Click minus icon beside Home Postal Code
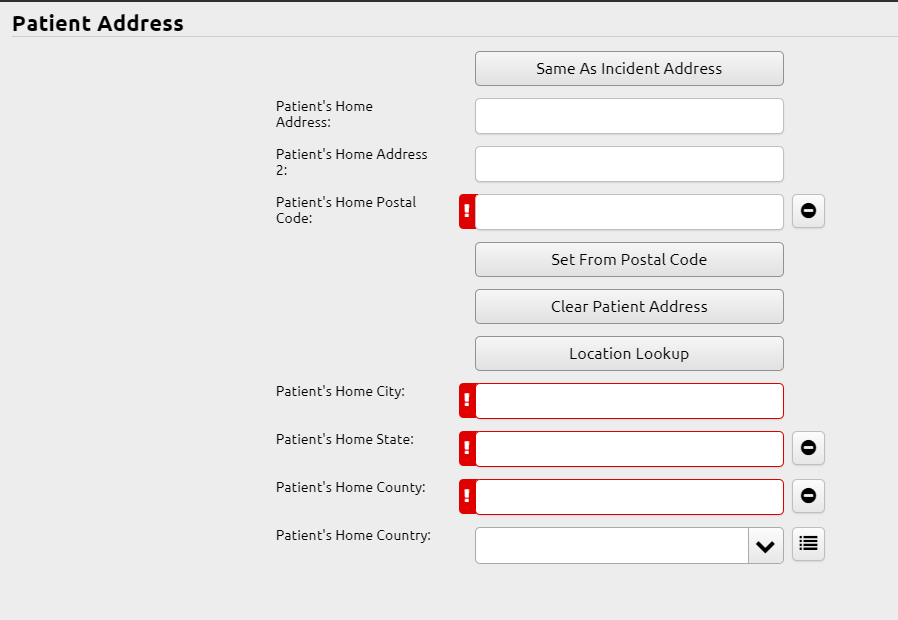The width and height of the screenshot is (898, 620). (x=808, y=211)
